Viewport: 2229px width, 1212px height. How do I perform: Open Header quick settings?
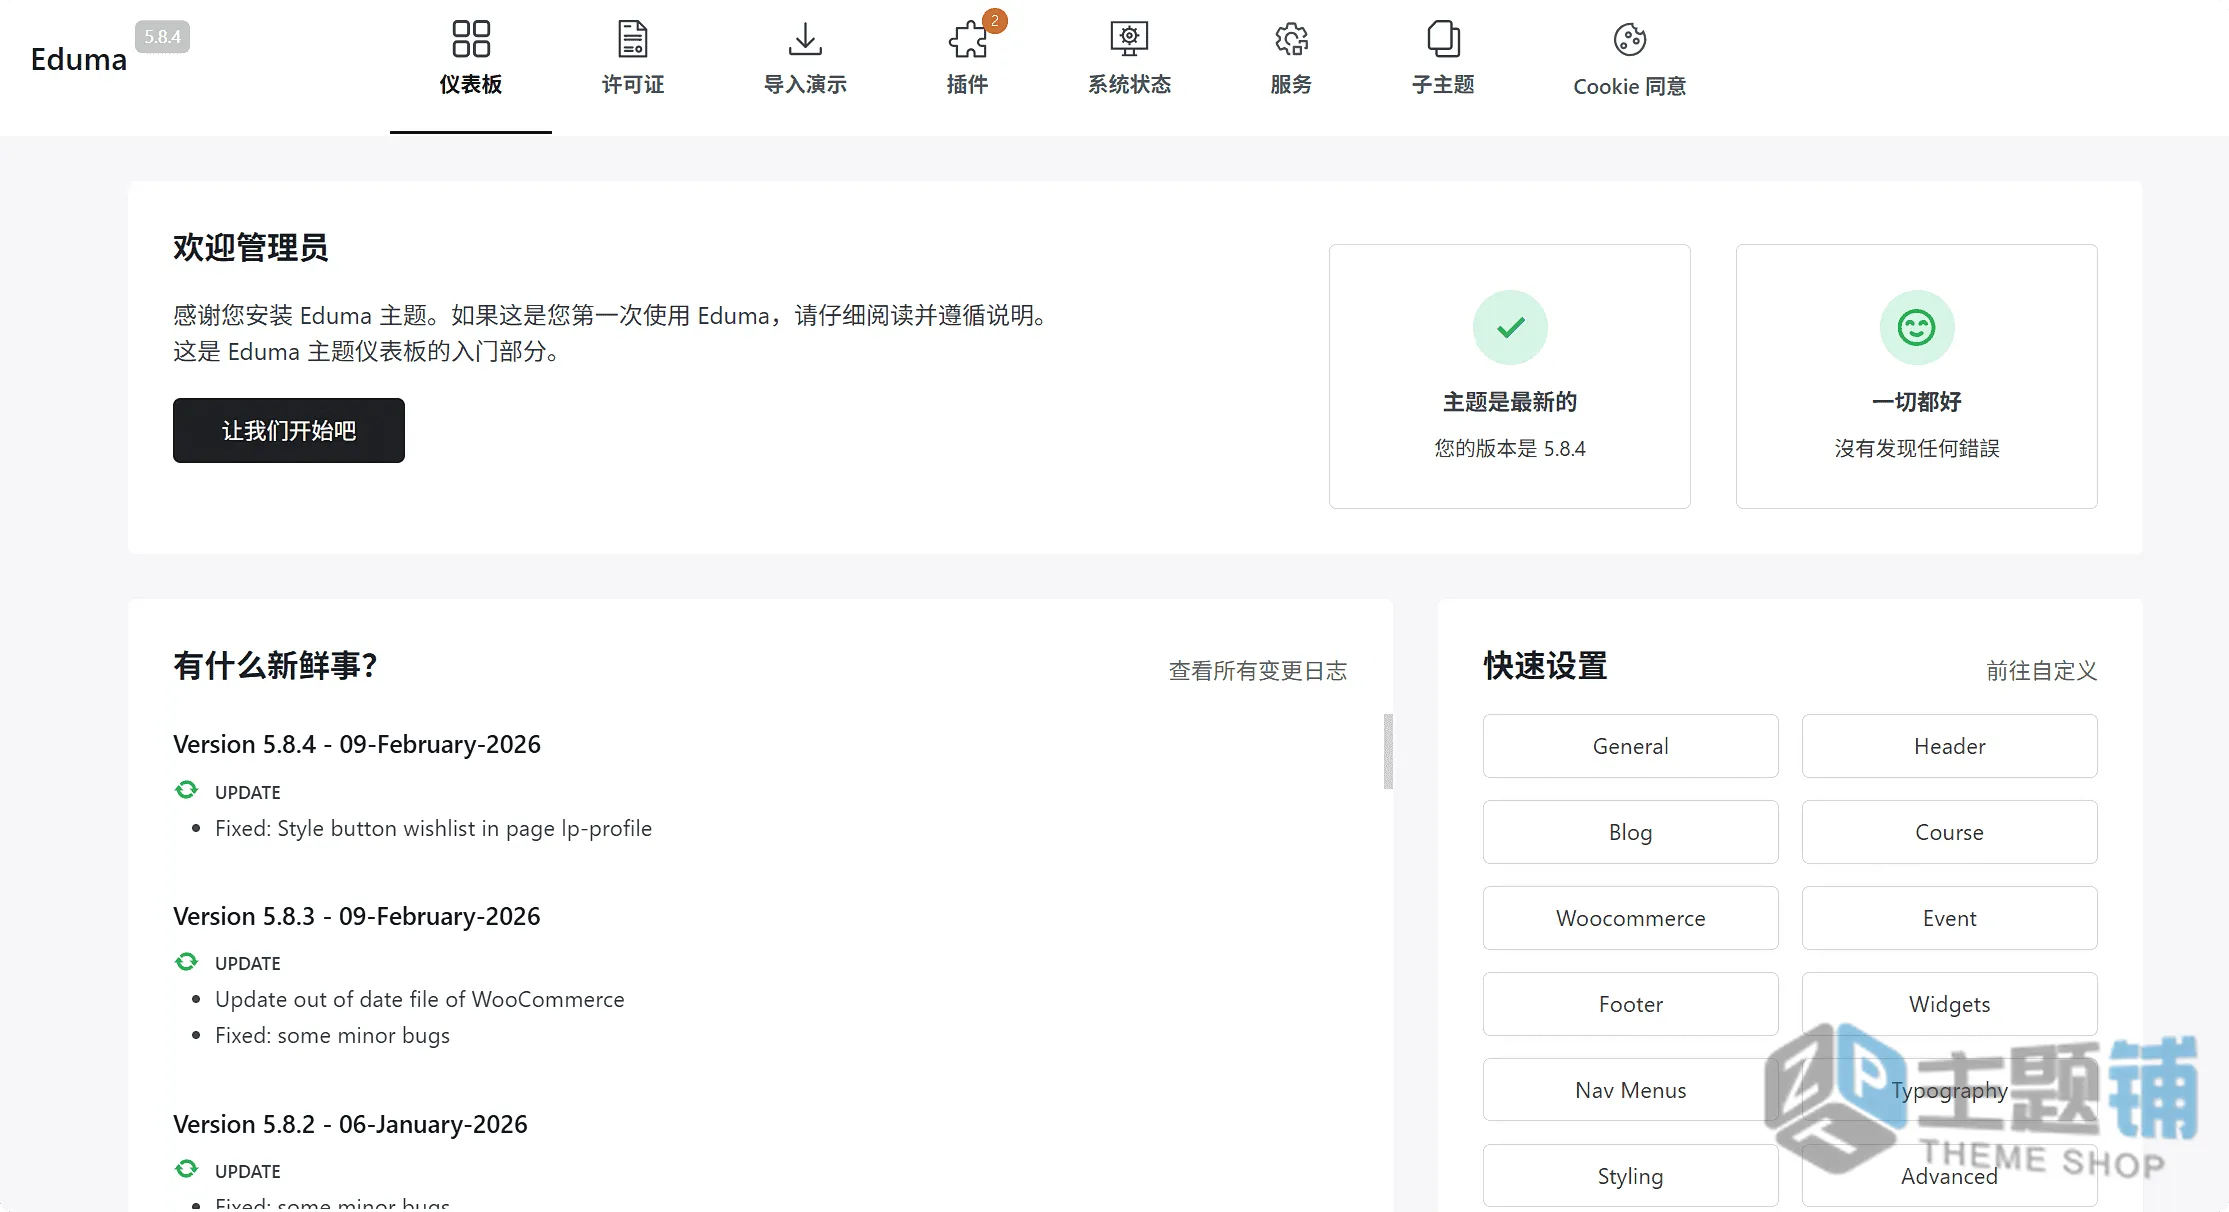point(1949,746)
